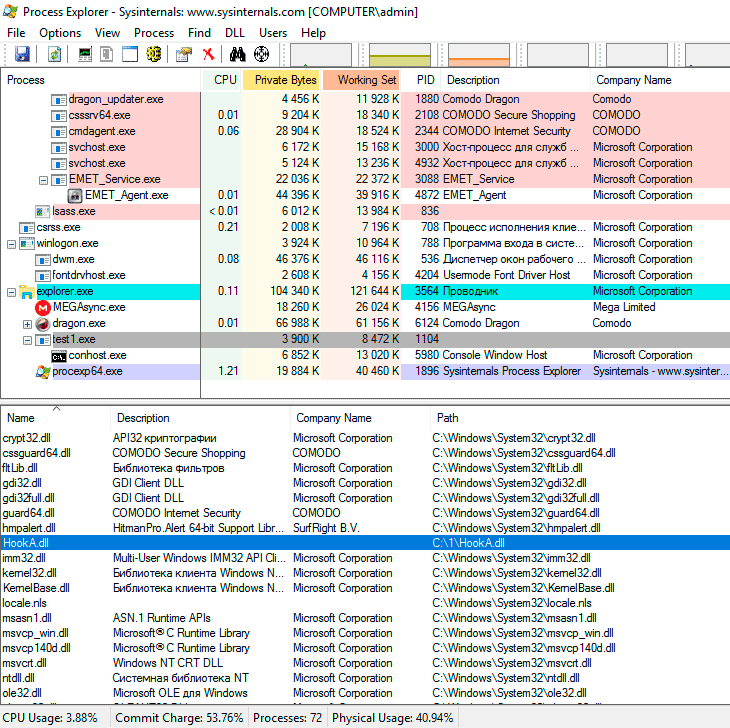
Task: Select the HookA.dll row
Action: (x=365, y=543)
